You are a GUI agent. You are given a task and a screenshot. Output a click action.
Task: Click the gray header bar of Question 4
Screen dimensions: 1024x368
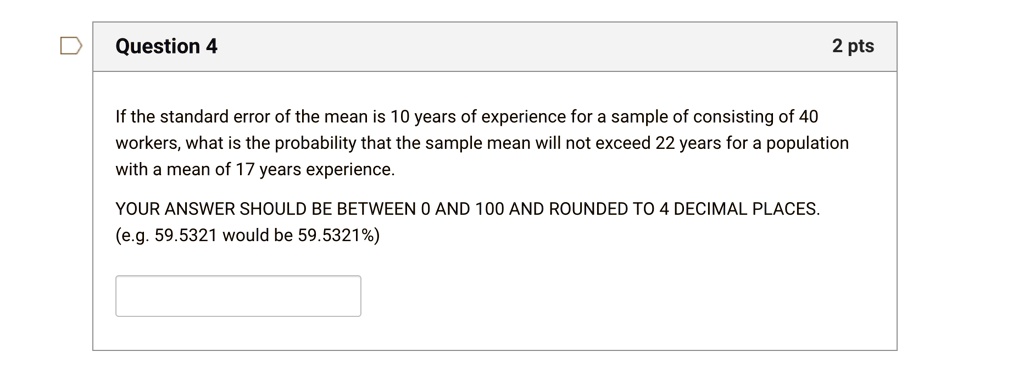pos(494,46)
